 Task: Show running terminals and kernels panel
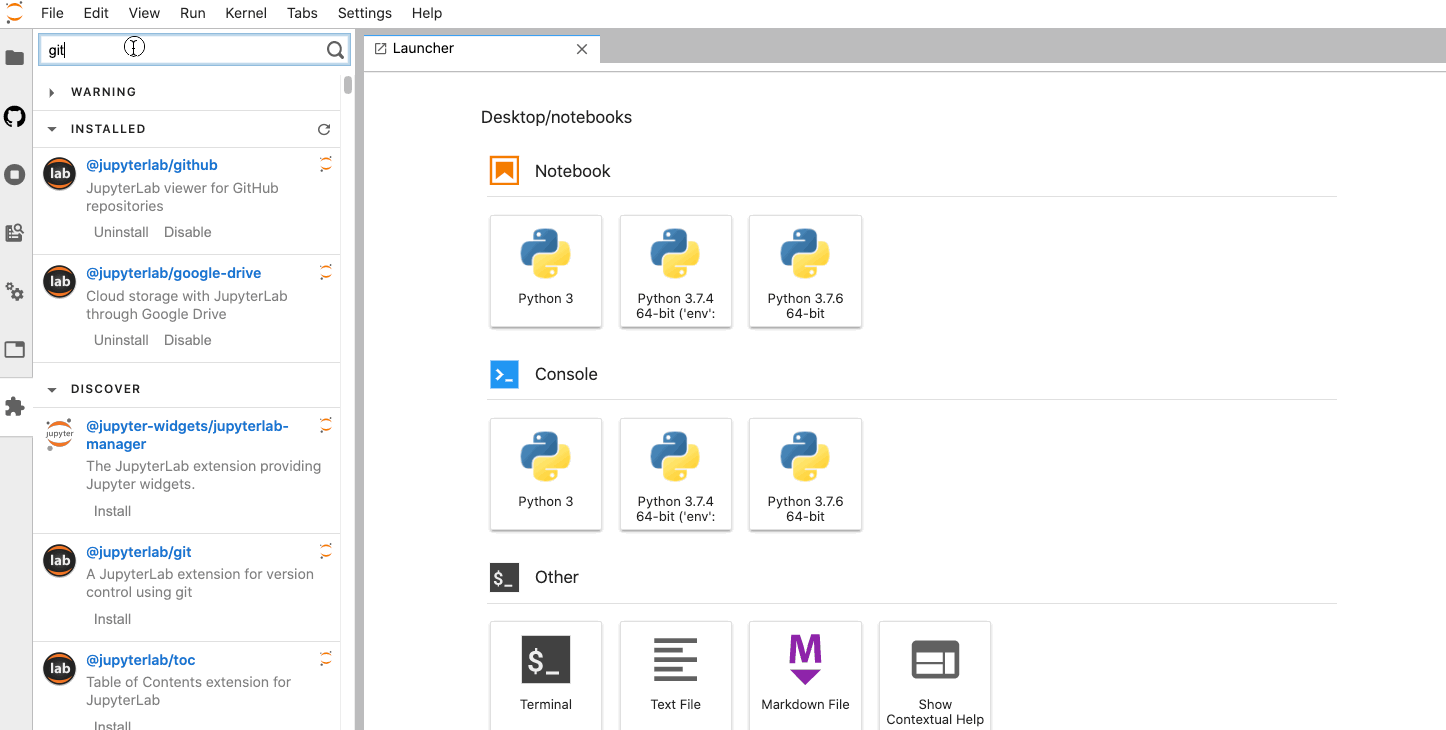15,175
